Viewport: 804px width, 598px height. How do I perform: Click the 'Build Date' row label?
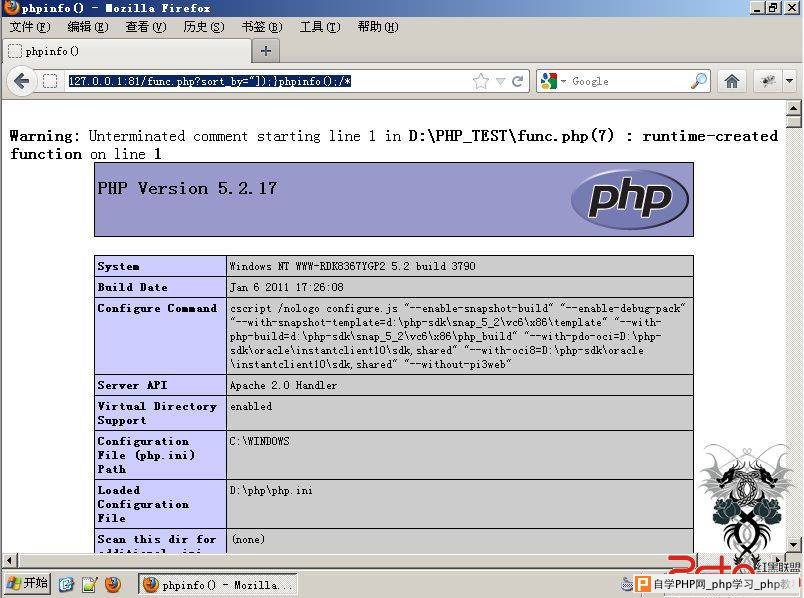click(132, 287)
